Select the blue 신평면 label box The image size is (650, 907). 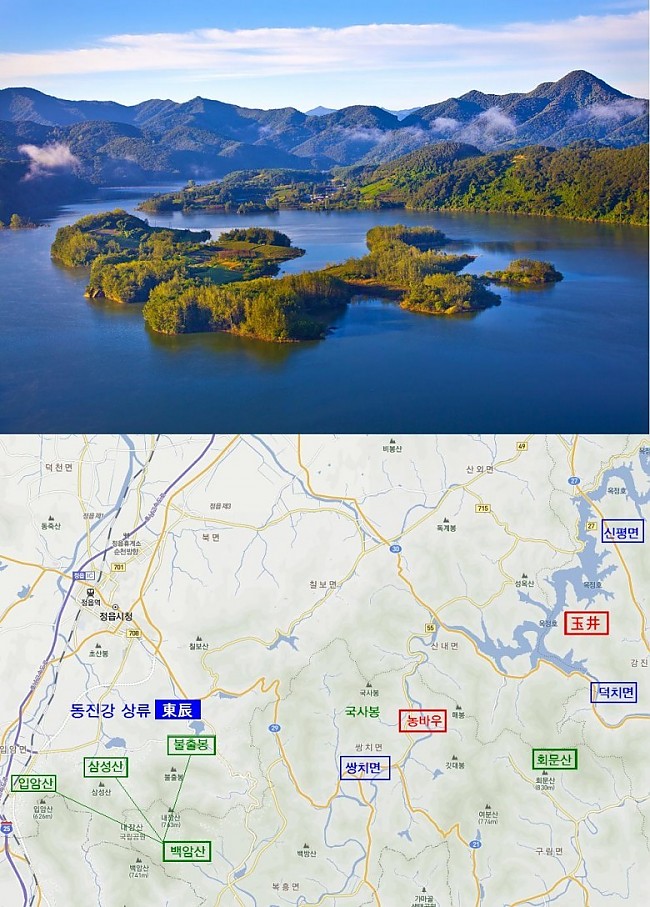622,531
